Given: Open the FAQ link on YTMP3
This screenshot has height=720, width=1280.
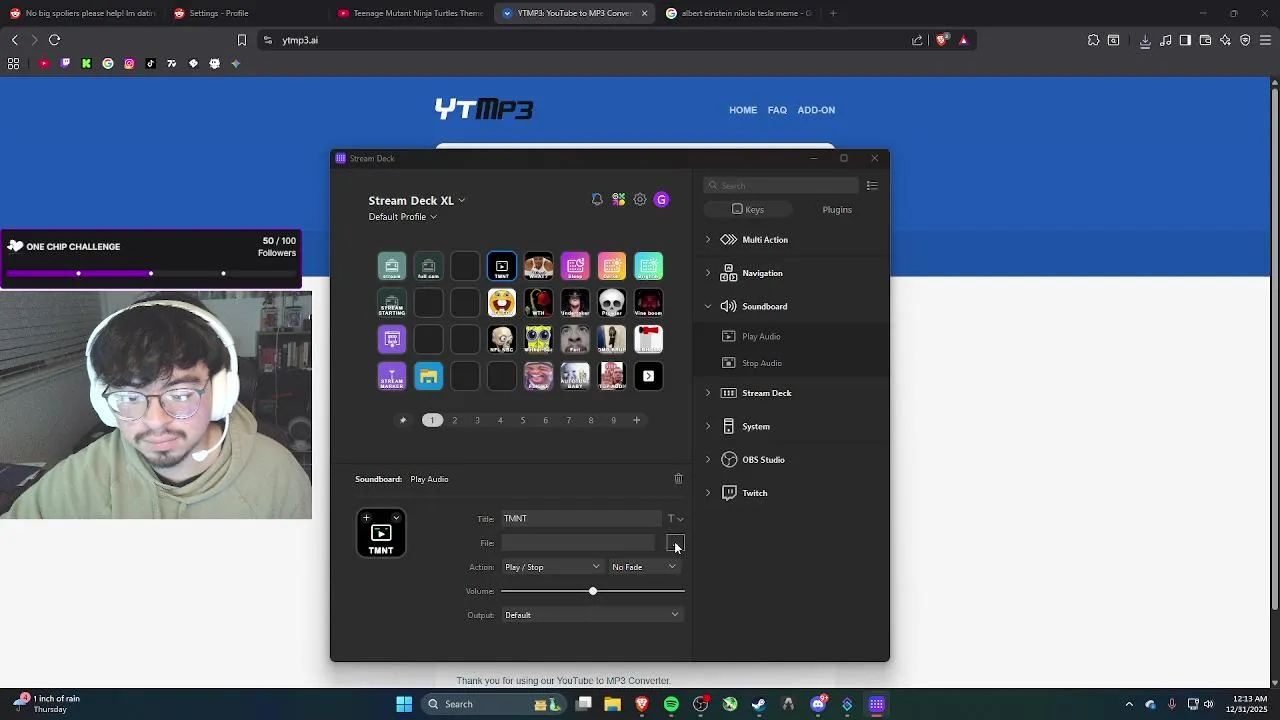Looking at the screenshot, I should (x=777, y=110).
